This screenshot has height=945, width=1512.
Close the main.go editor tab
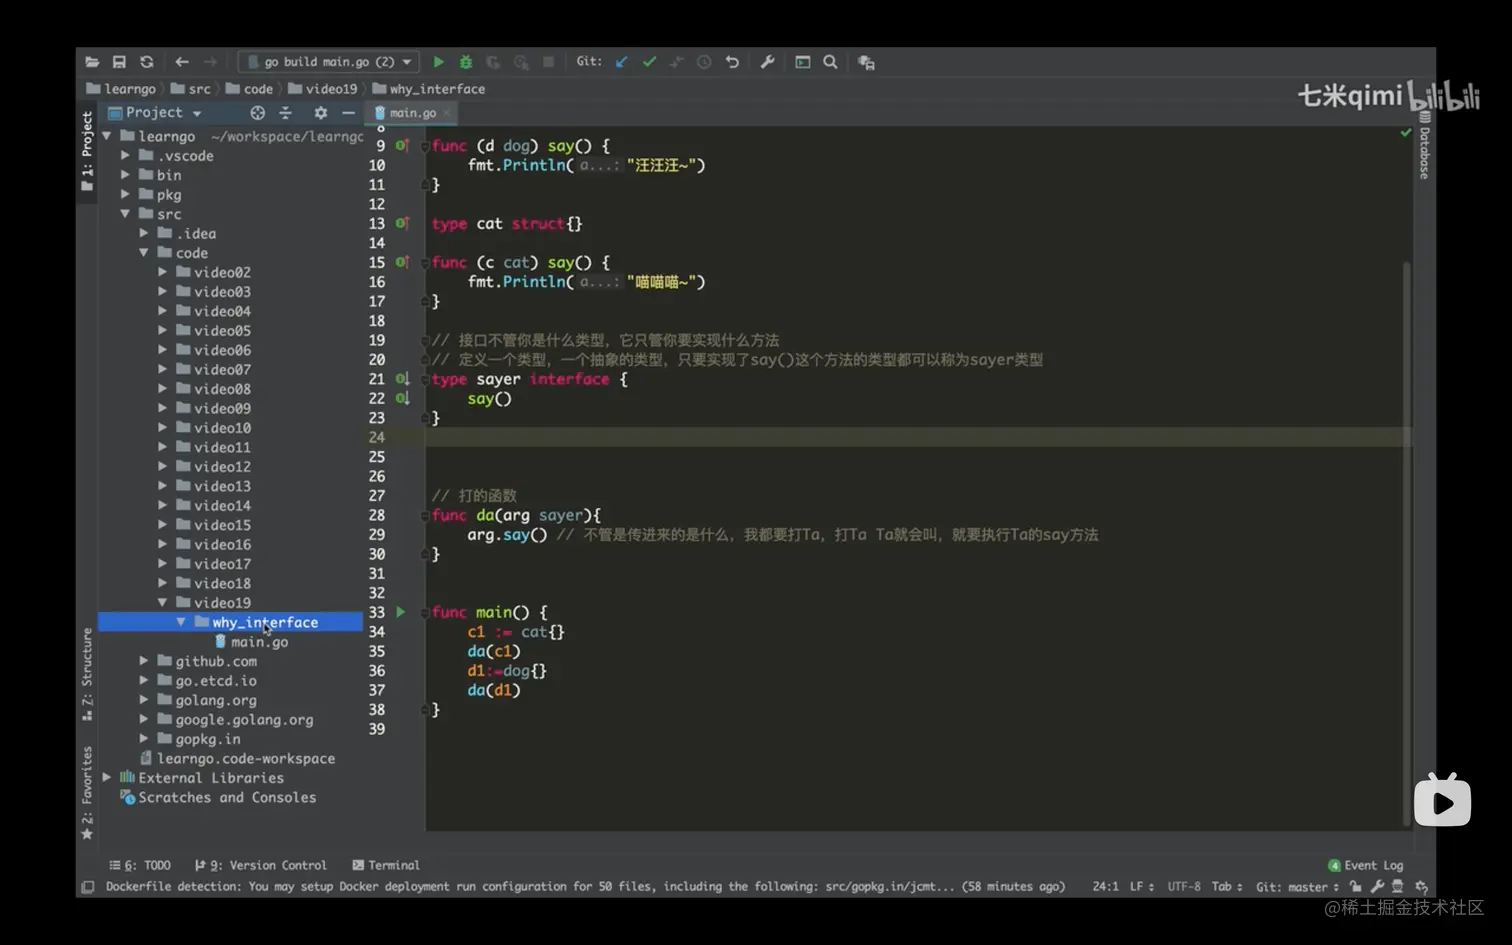coord(447,113)
